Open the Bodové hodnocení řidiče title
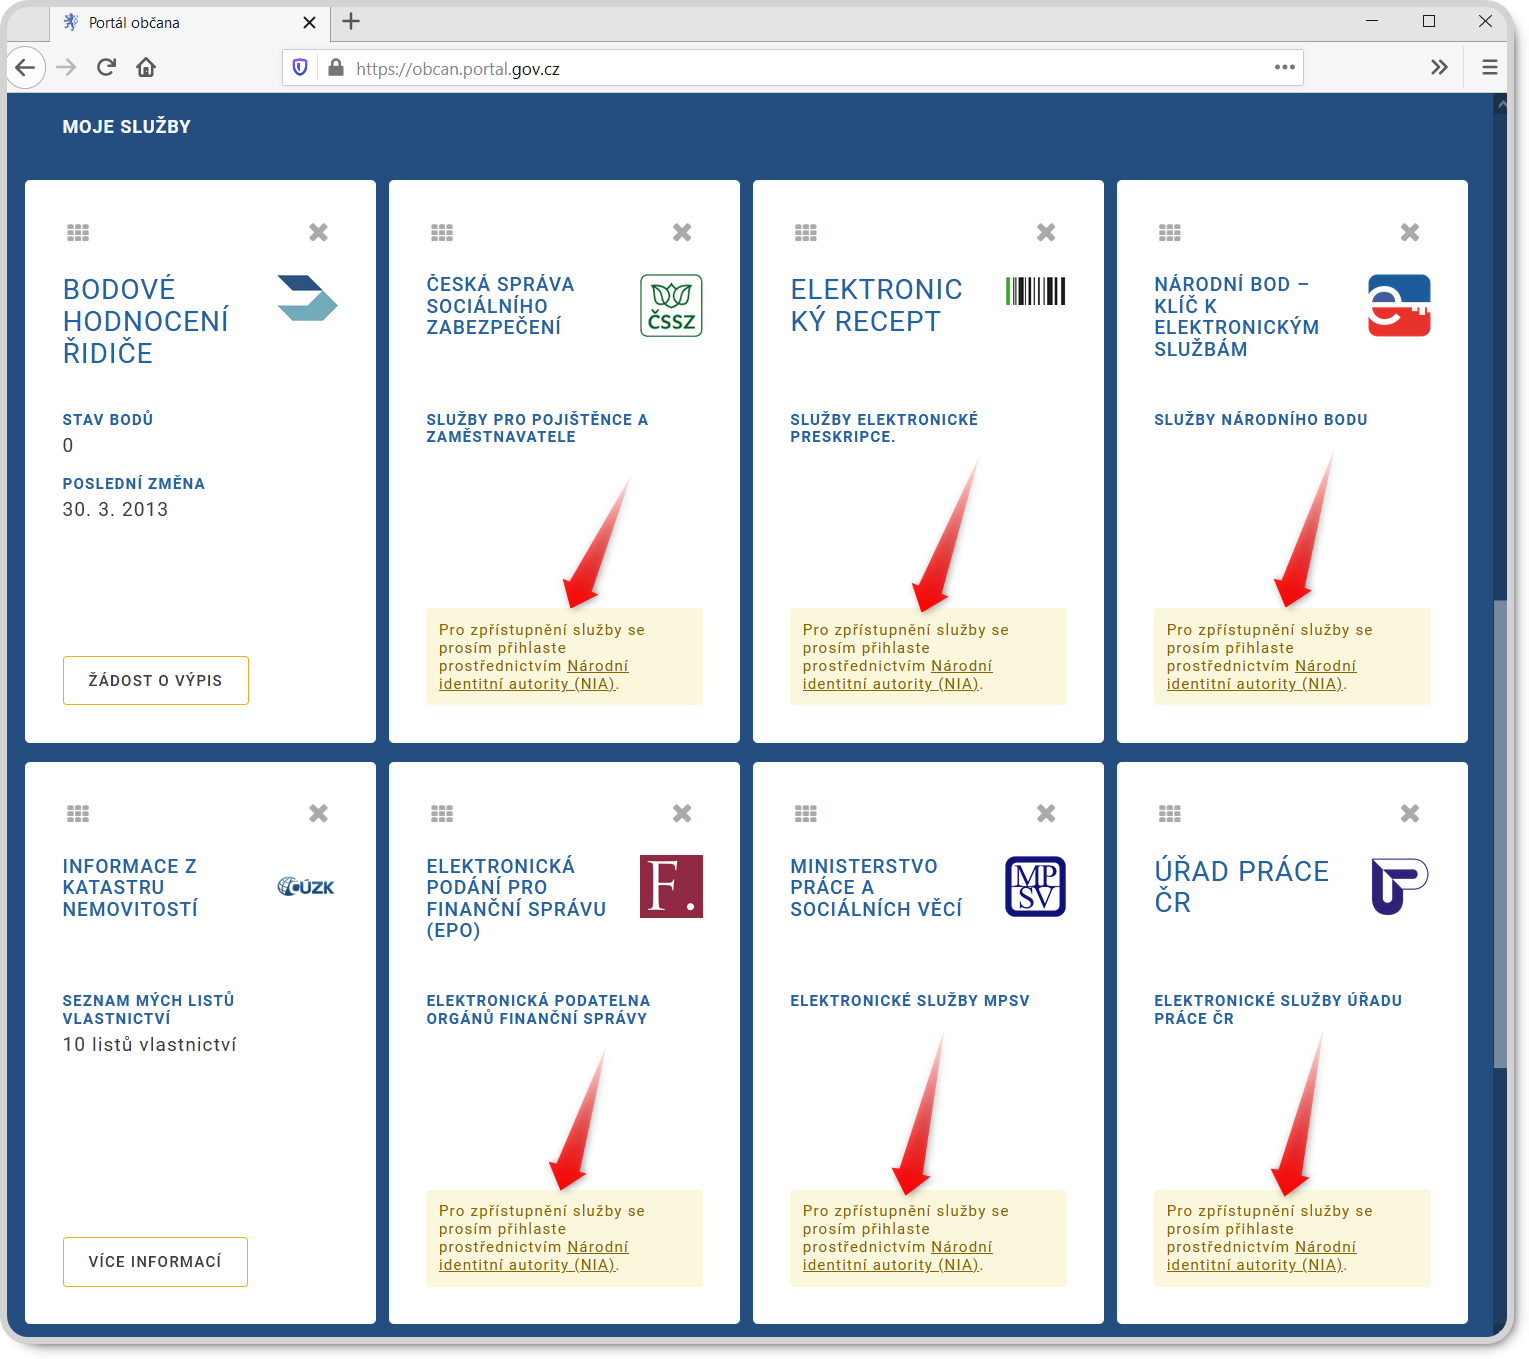1529x1359 pixels. tap(146, 321)
